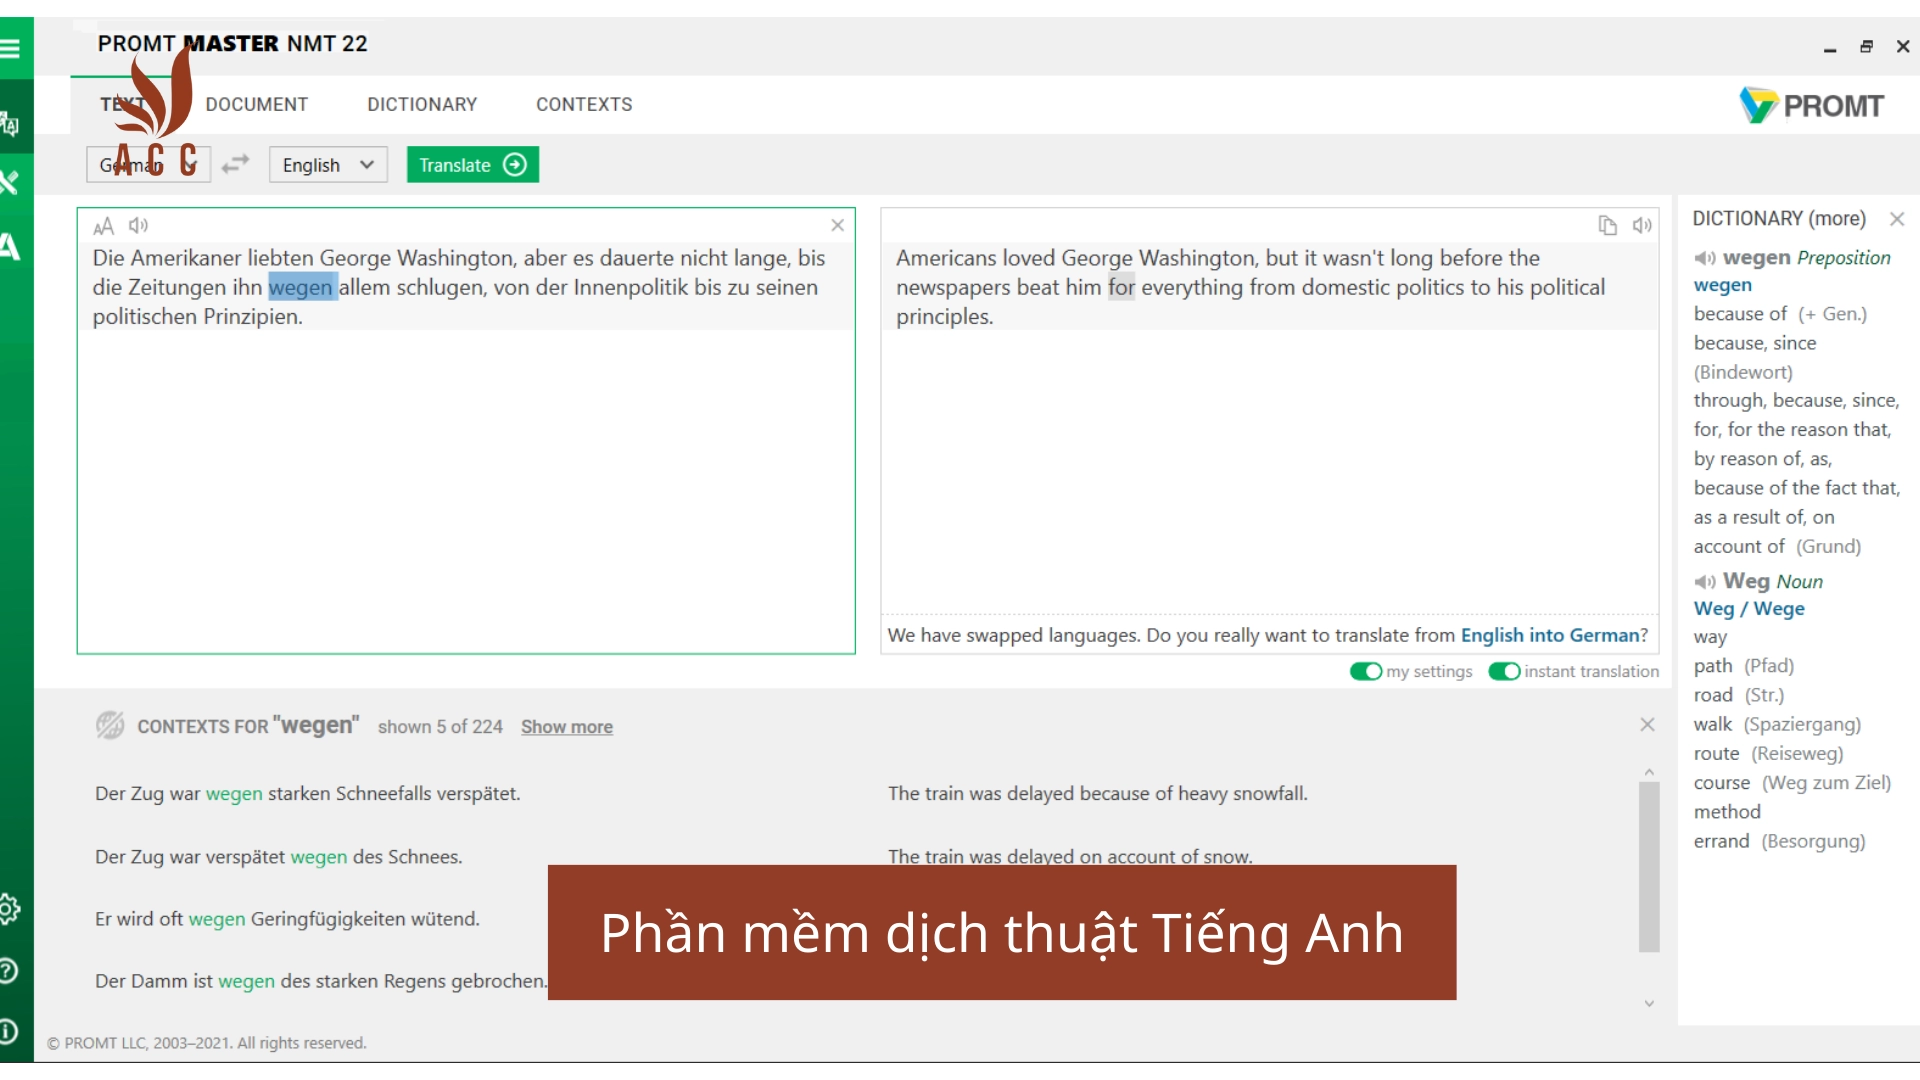Click the route (Reiseweg) dictionary translation
This screenshot has width=1920, height=1080.
click(1768, 753)
